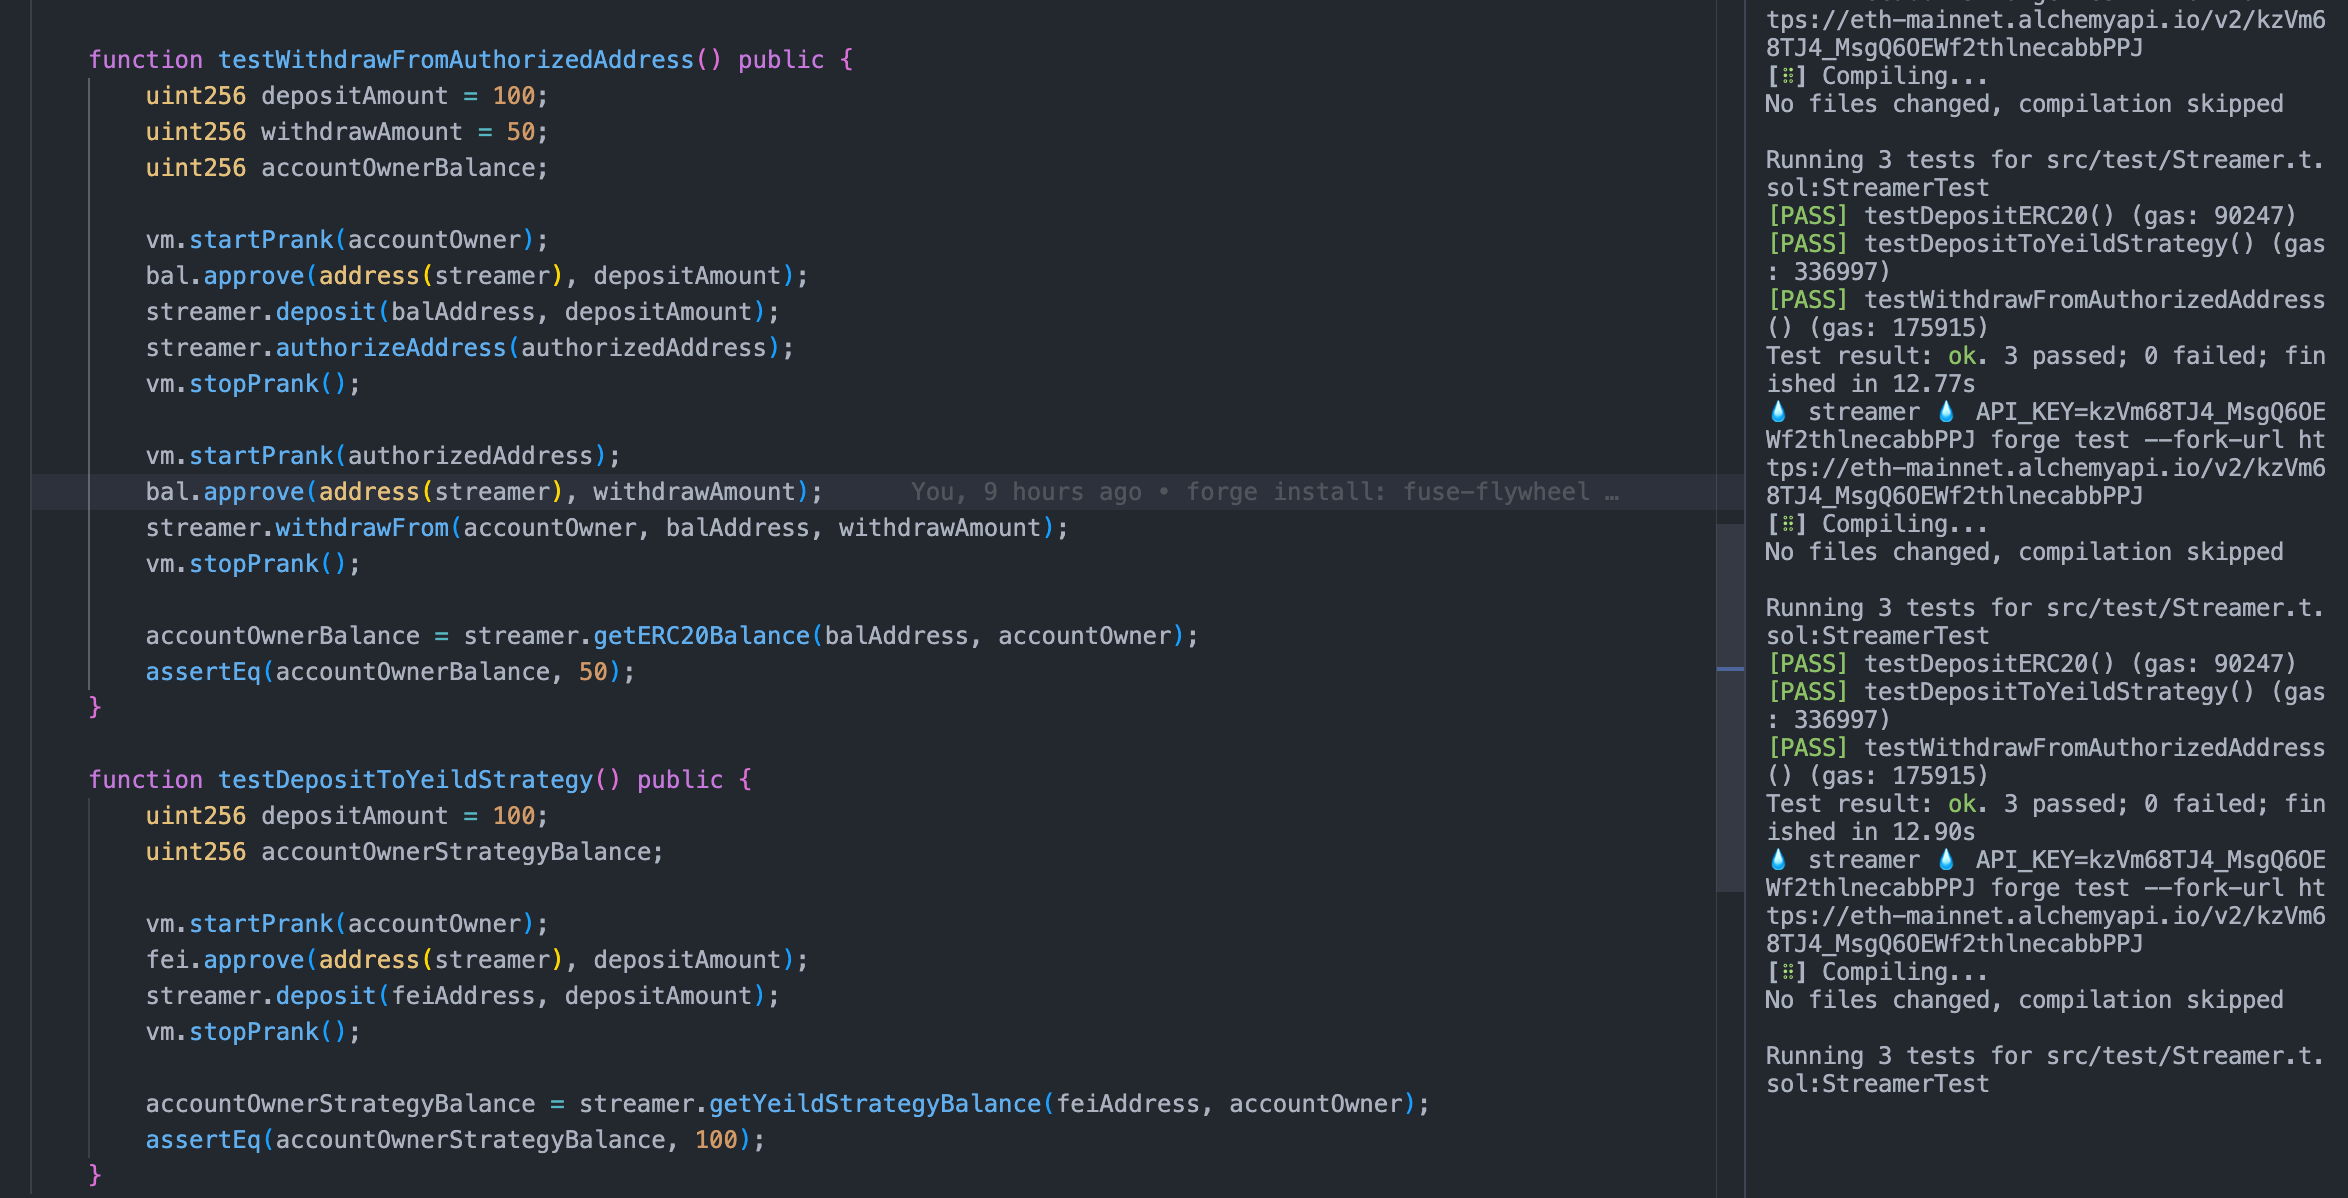Click the testDepositToYeildStrategy function name
Screen dimensions: 2348x1198
click(x=406, y=780)
